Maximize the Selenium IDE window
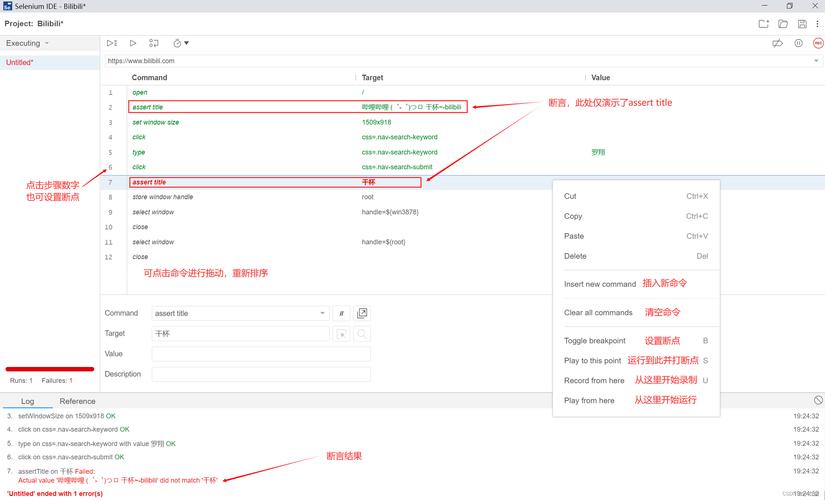This screenshot has width=825, height=500. click(x=789, y=6)
